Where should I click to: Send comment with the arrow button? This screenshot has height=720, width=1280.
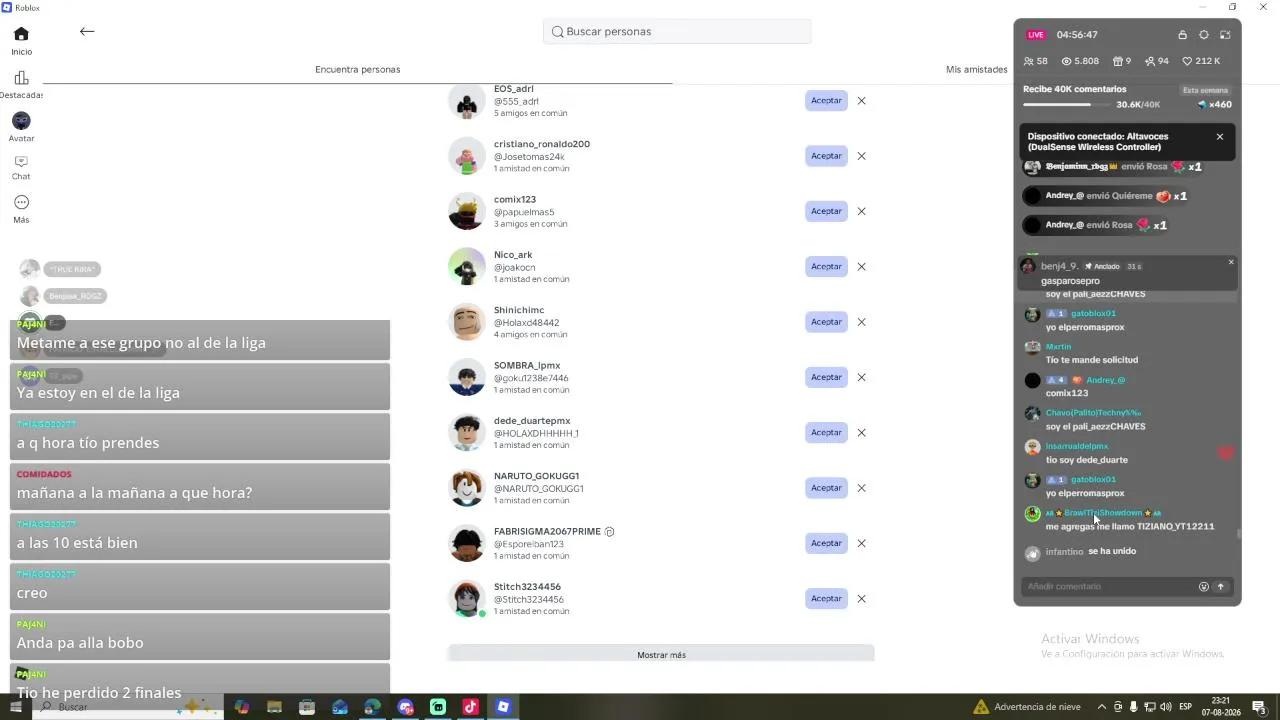tap(1220, 587)
